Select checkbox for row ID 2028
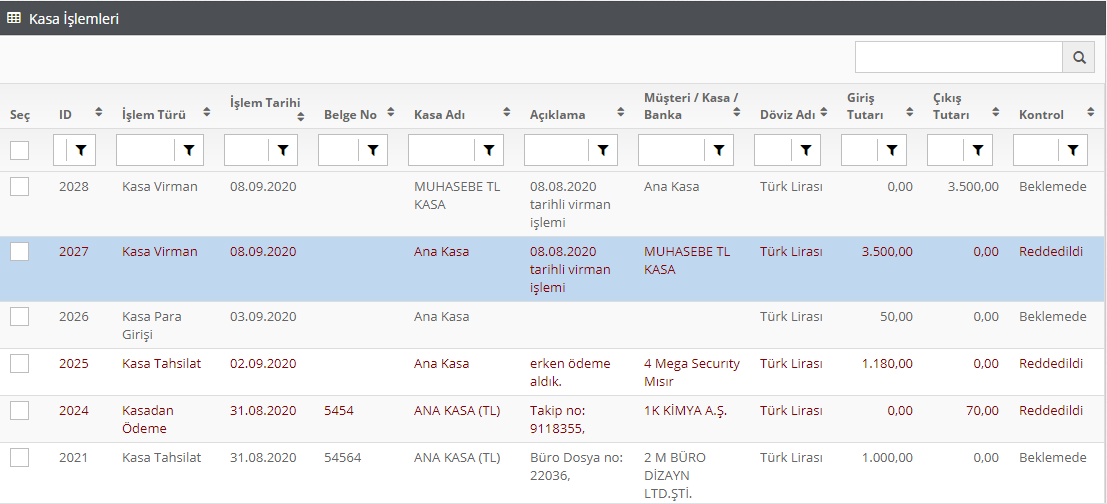1107x504 pixels. (x=20, y=187)
